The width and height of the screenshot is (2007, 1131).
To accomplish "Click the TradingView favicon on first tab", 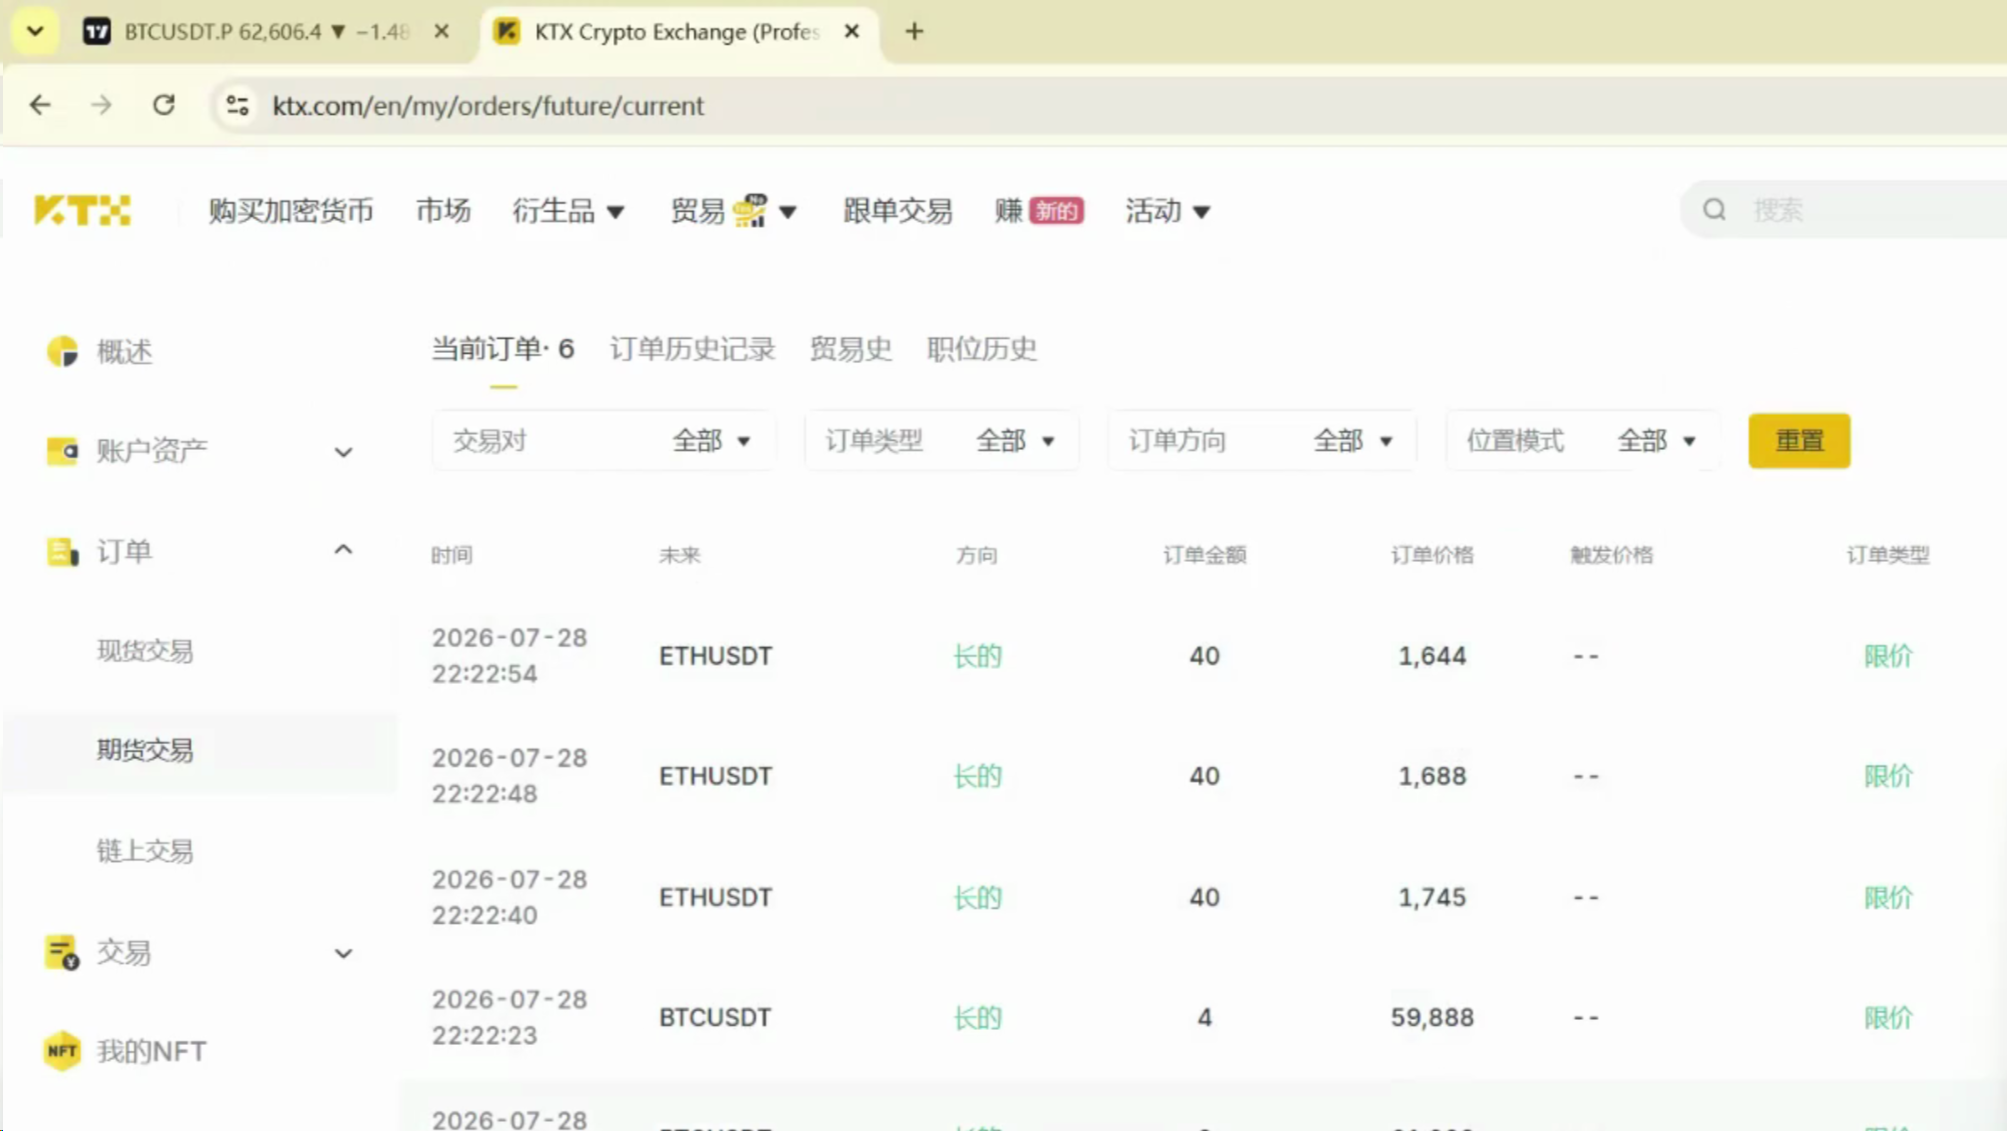I will (x=97, y=31).
